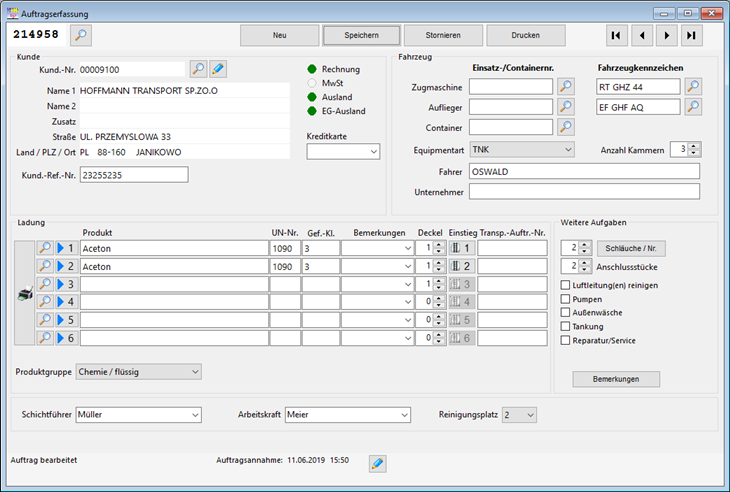Viewport: 730px width, 492px height.
Task: Click the printer icon left of the Ladung rows
Action: (x=26, y=294)
